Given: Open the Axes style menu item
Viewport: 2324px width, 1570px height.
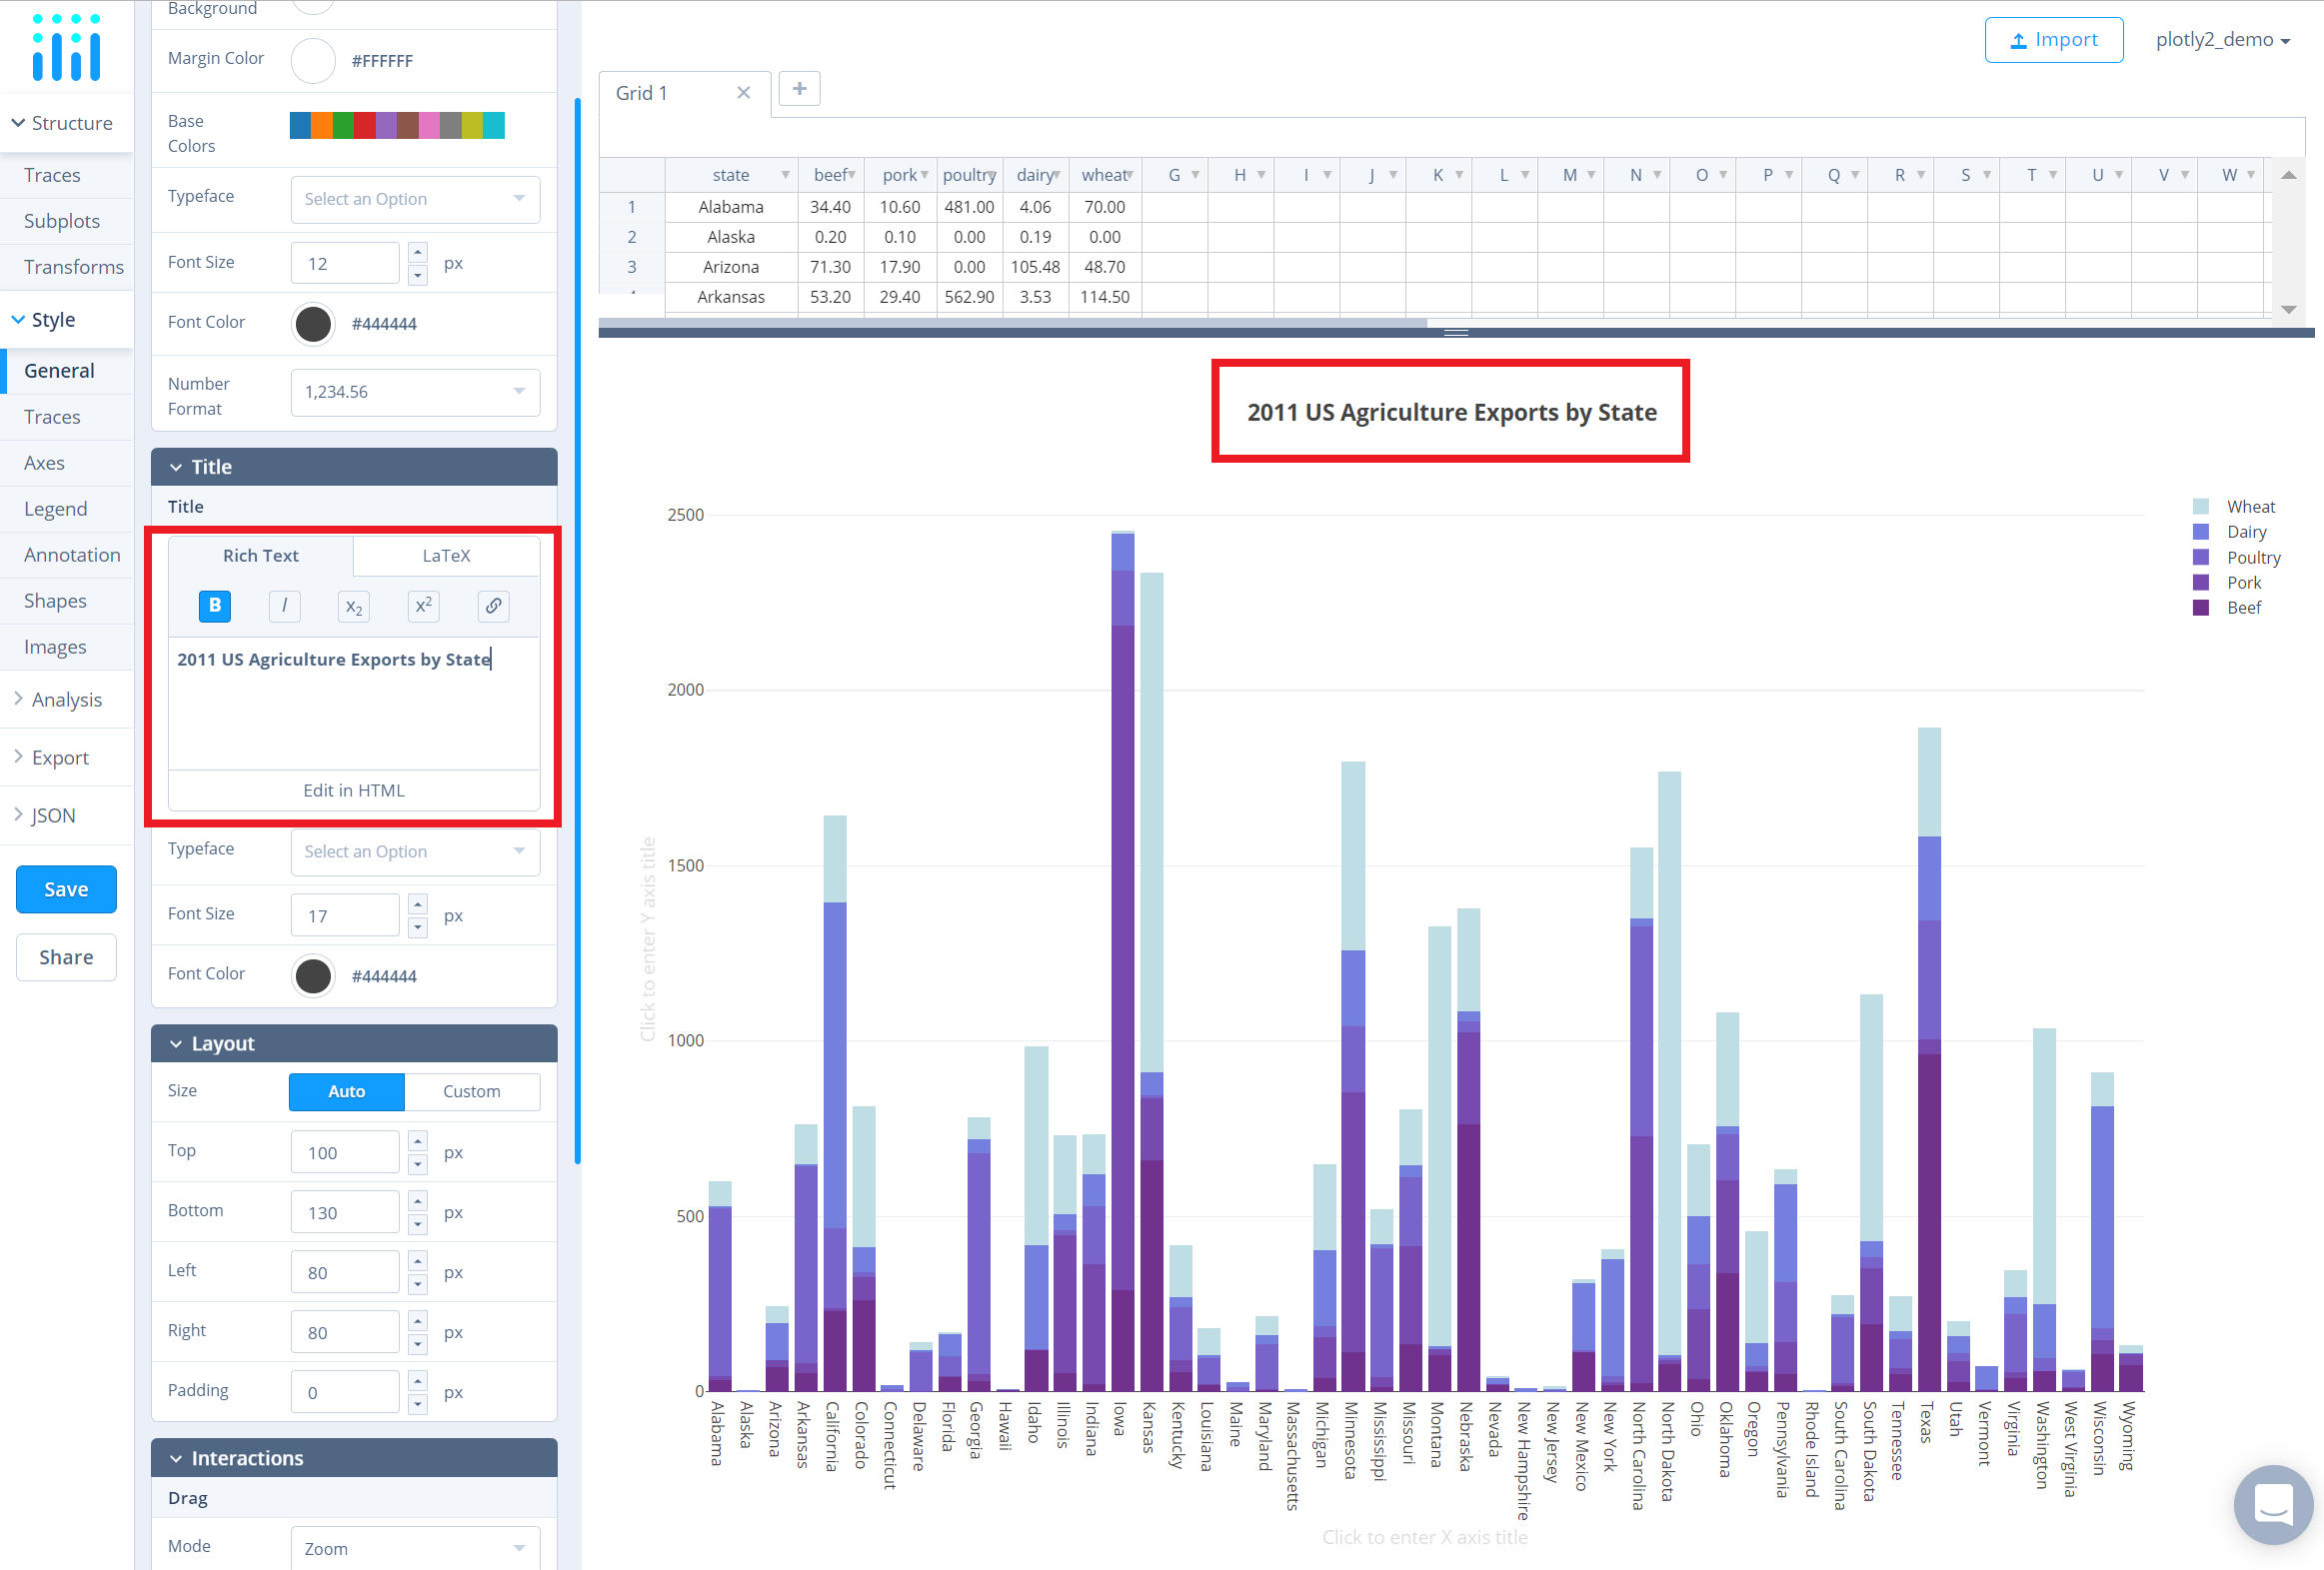Looking at the screenshot, I should click(x=44, y=463).
